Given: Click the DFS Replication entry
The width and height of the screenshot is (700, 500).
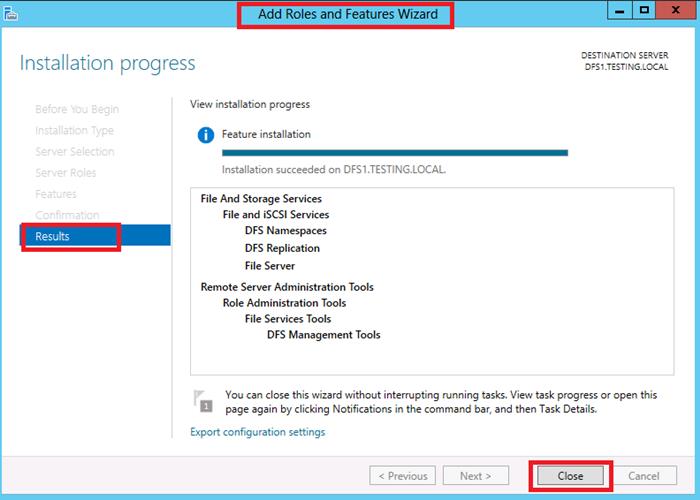Looking at the screenshot, I should click(282, 248).
